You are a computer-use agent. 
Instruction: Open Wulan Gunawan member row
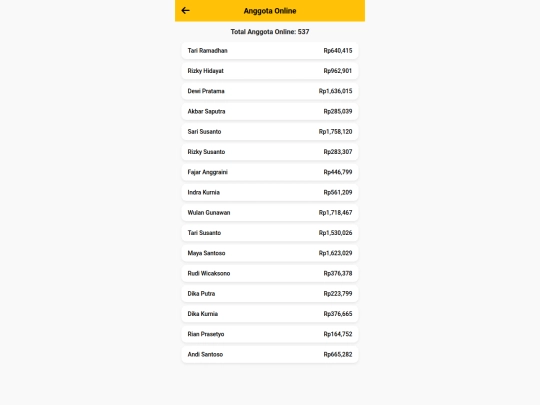pos(270,213)
